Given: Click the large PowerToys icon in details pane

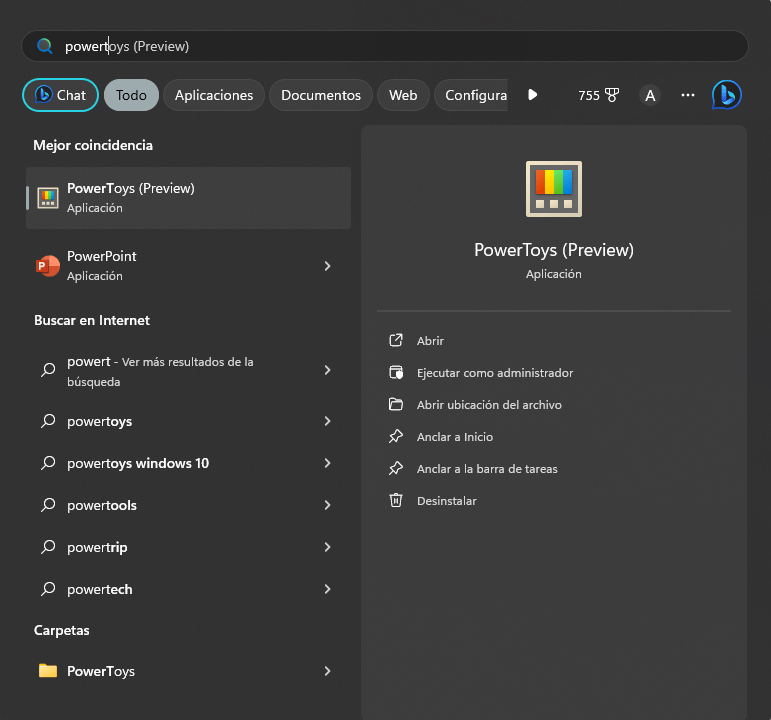Looking at the screenshot, I should point(554,189).
